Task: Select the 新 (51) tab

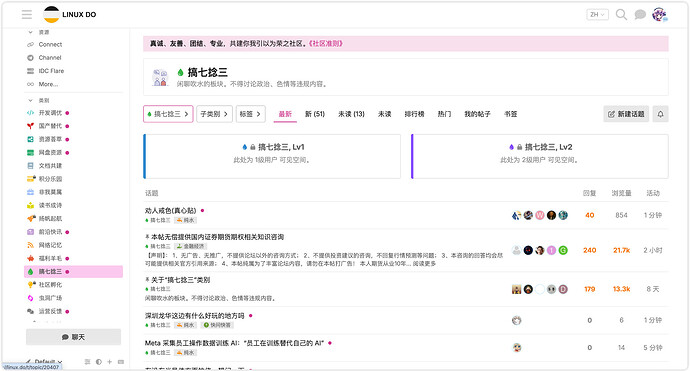Action: [315, 114]
